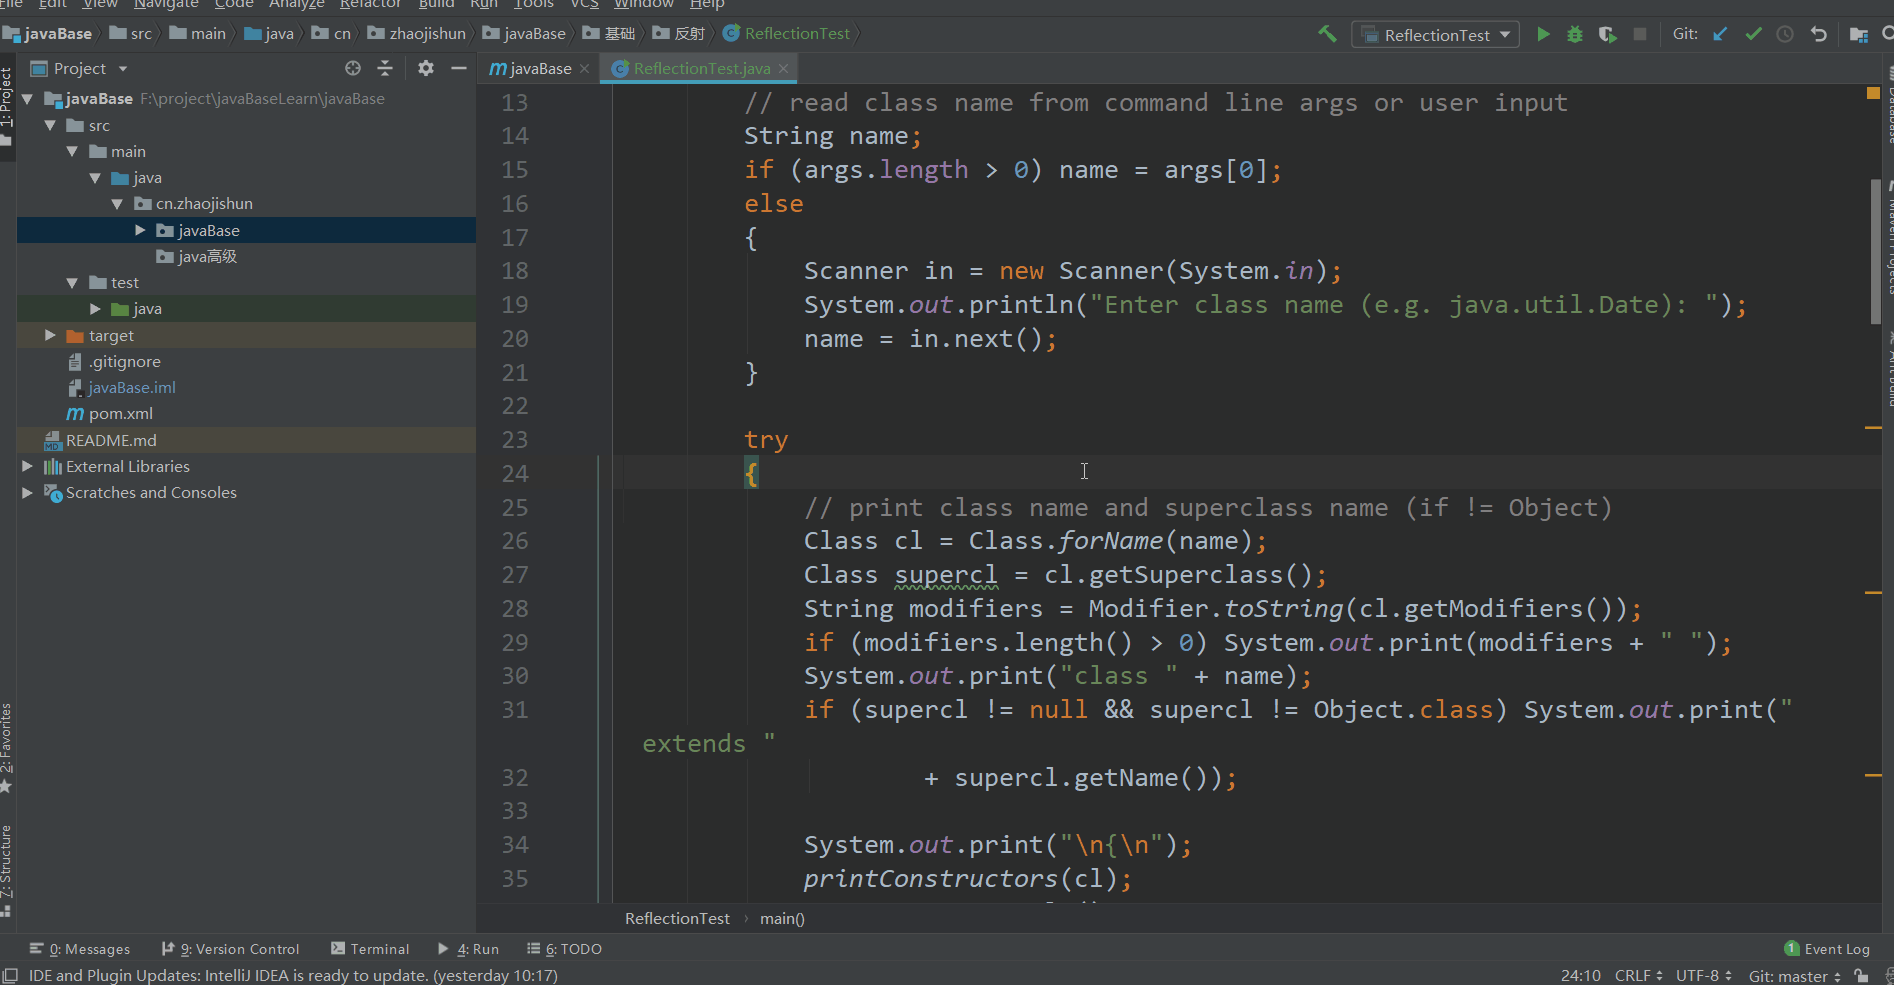
Task: Update project using the blue Git arrow
Action: click(1720, 35)
